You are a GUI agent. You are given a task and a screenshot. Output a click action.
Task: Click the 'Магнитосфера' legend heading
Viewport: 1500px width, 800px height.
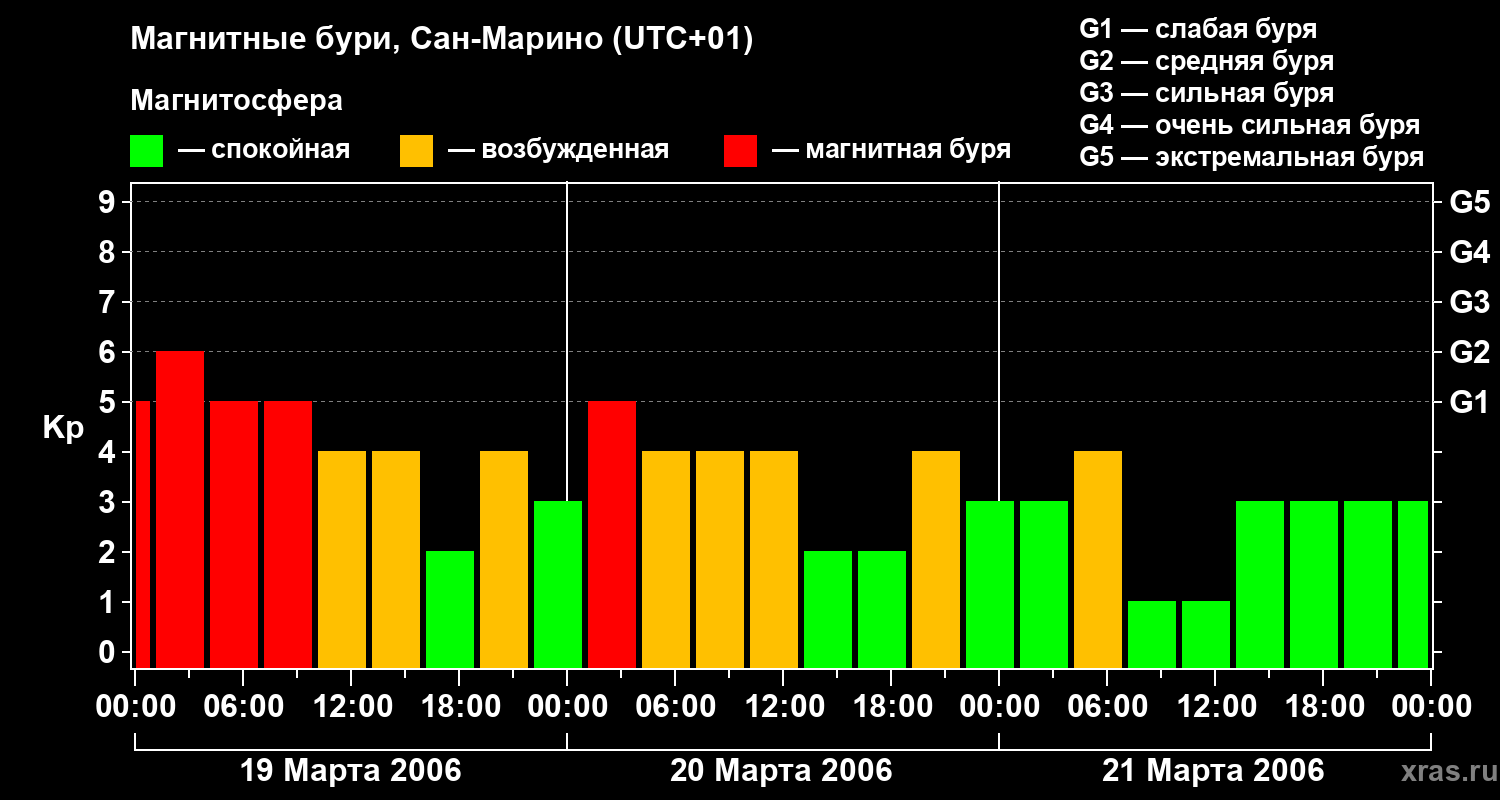pos(236,101)
